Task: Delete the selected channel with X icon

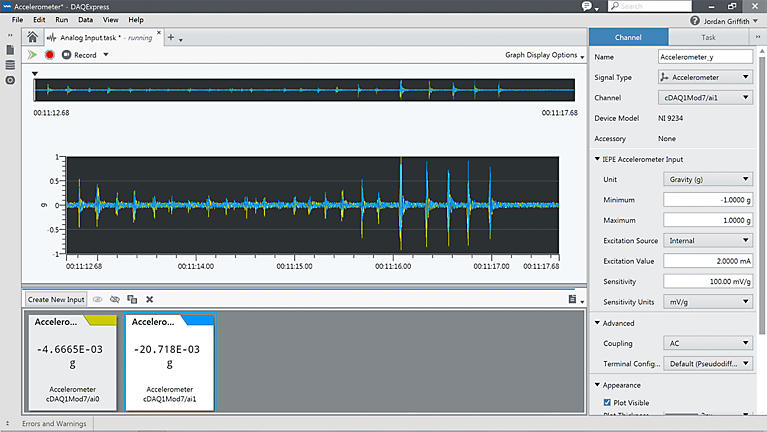Action: tap(149, 299)
